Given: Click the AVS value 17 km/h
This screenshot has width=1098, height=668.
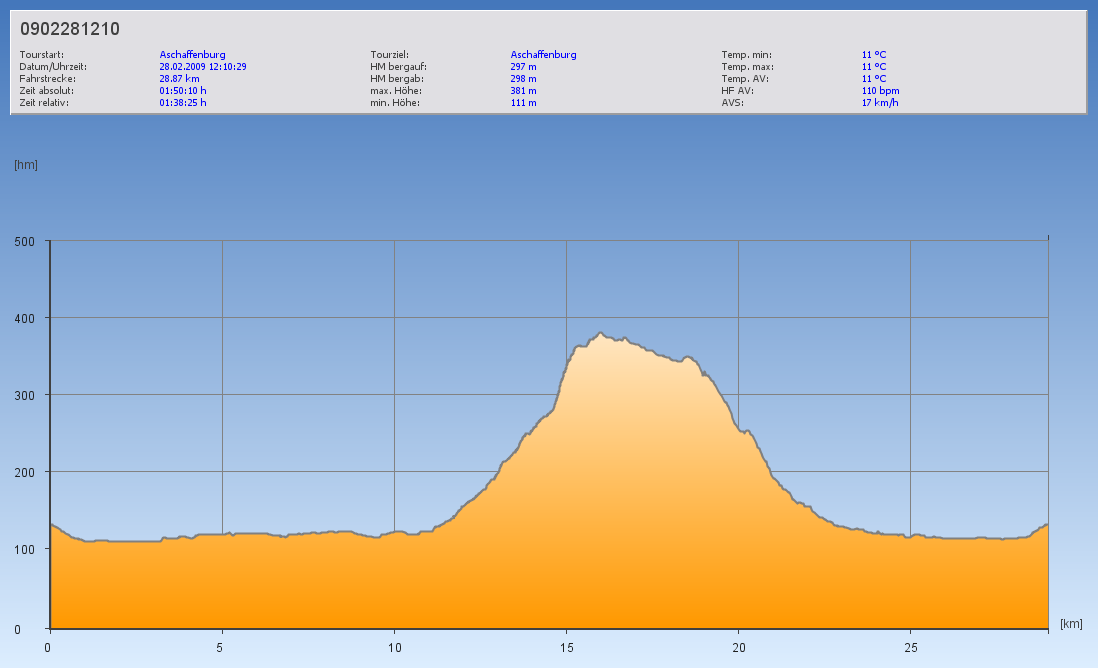Looking at the screenshot, I should point(880,102).
